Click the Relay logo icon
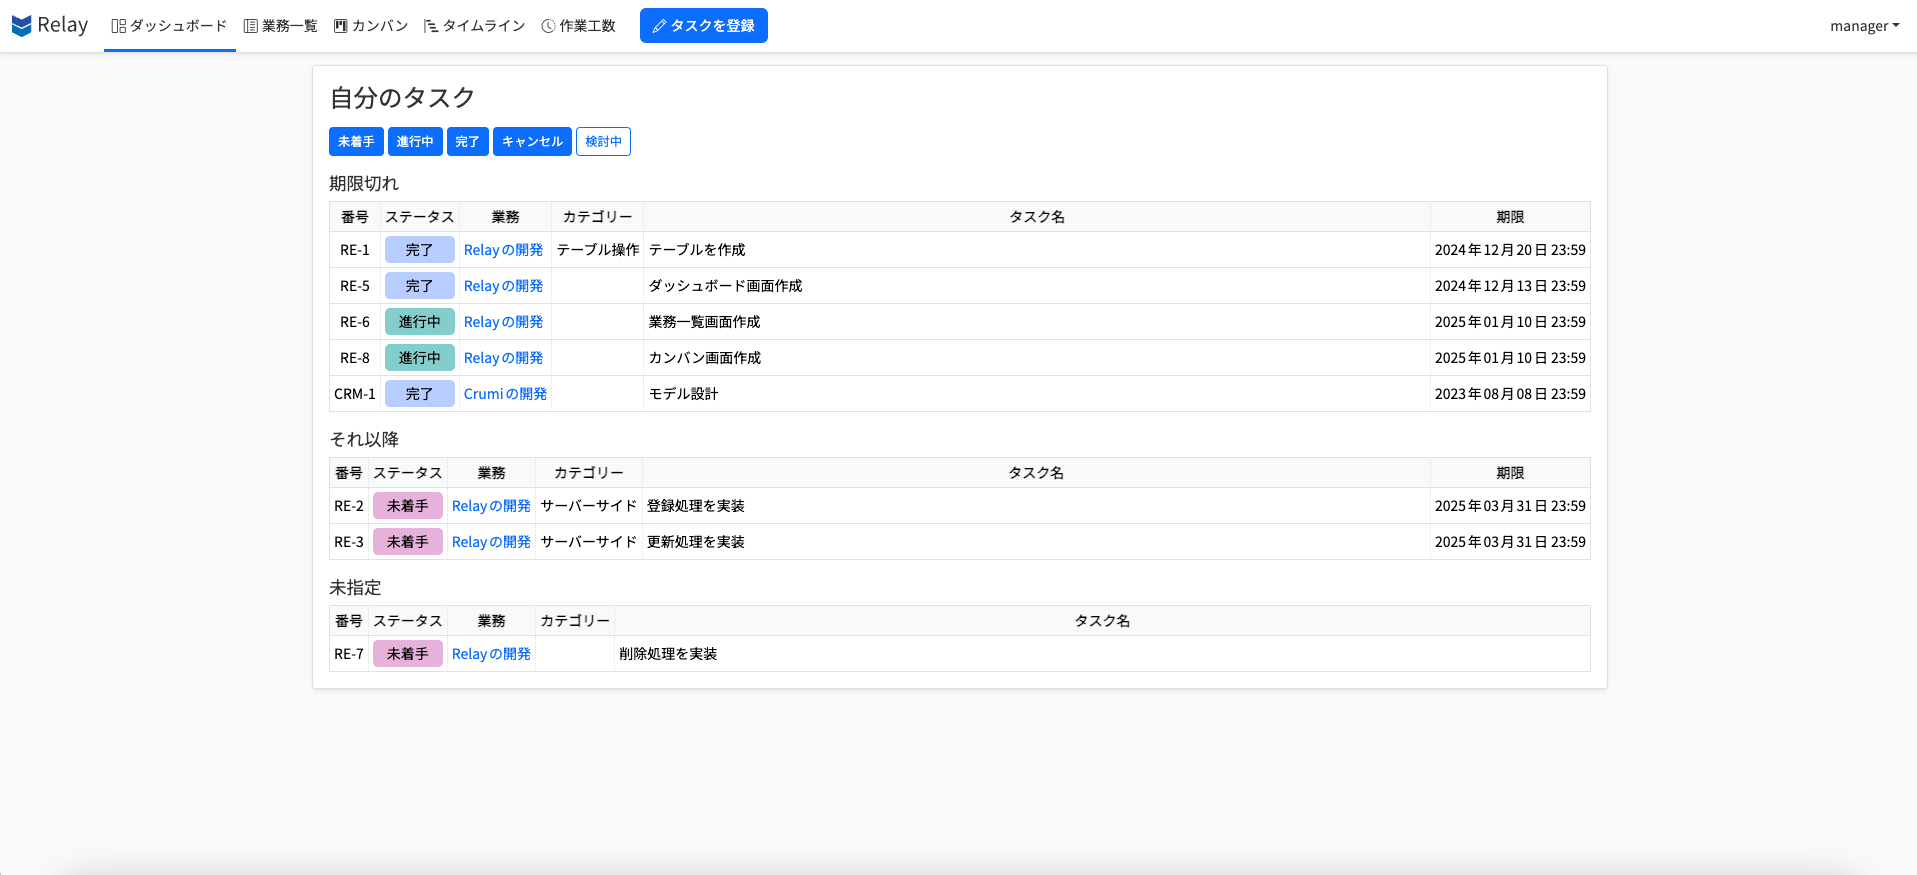The height and width of the screenshot is (875, 1917). pyautogui.click(x=22, y=26)
